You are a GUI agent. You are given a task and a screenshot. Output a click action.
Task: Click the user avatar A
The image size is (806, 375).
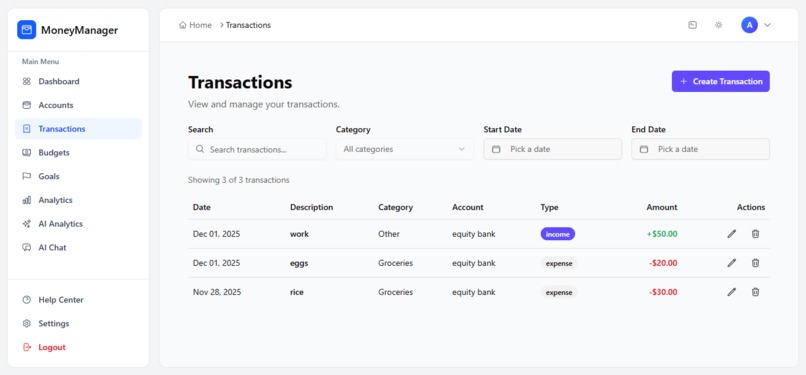coord(749,25)
